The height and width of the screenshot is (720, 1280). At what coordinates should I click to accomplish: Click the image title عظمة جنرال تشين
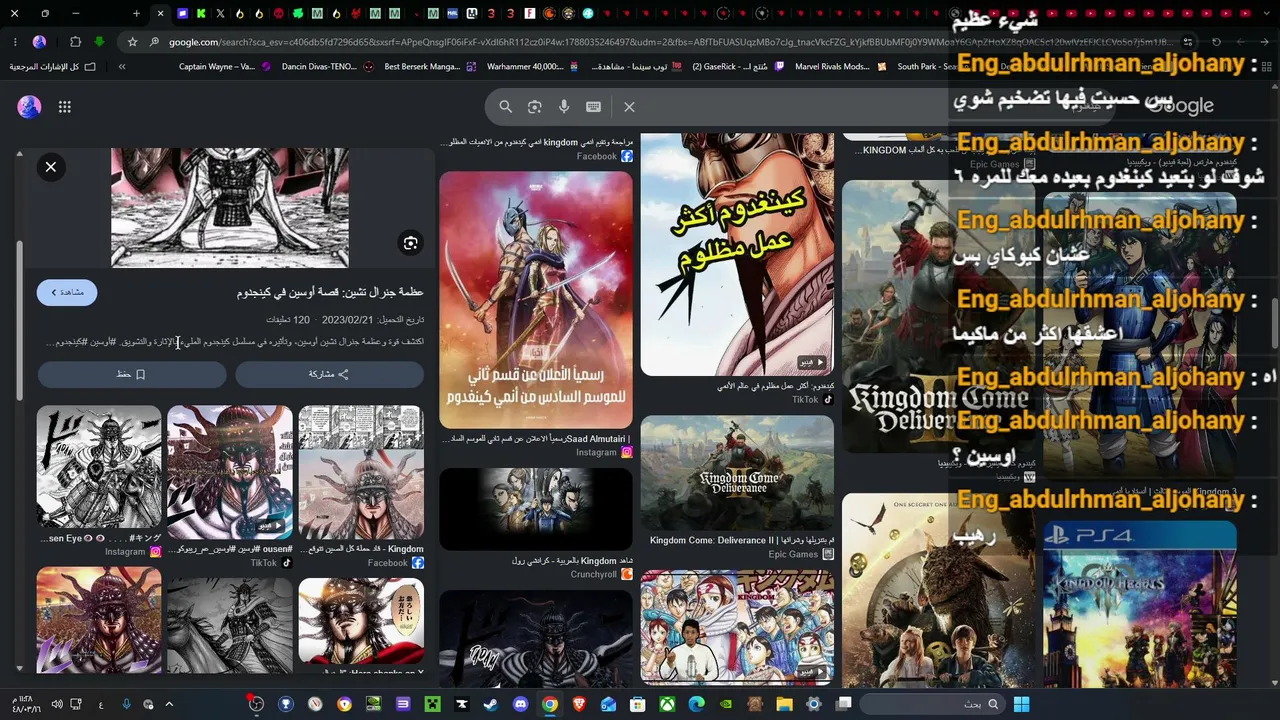click(x=330, y=292)
